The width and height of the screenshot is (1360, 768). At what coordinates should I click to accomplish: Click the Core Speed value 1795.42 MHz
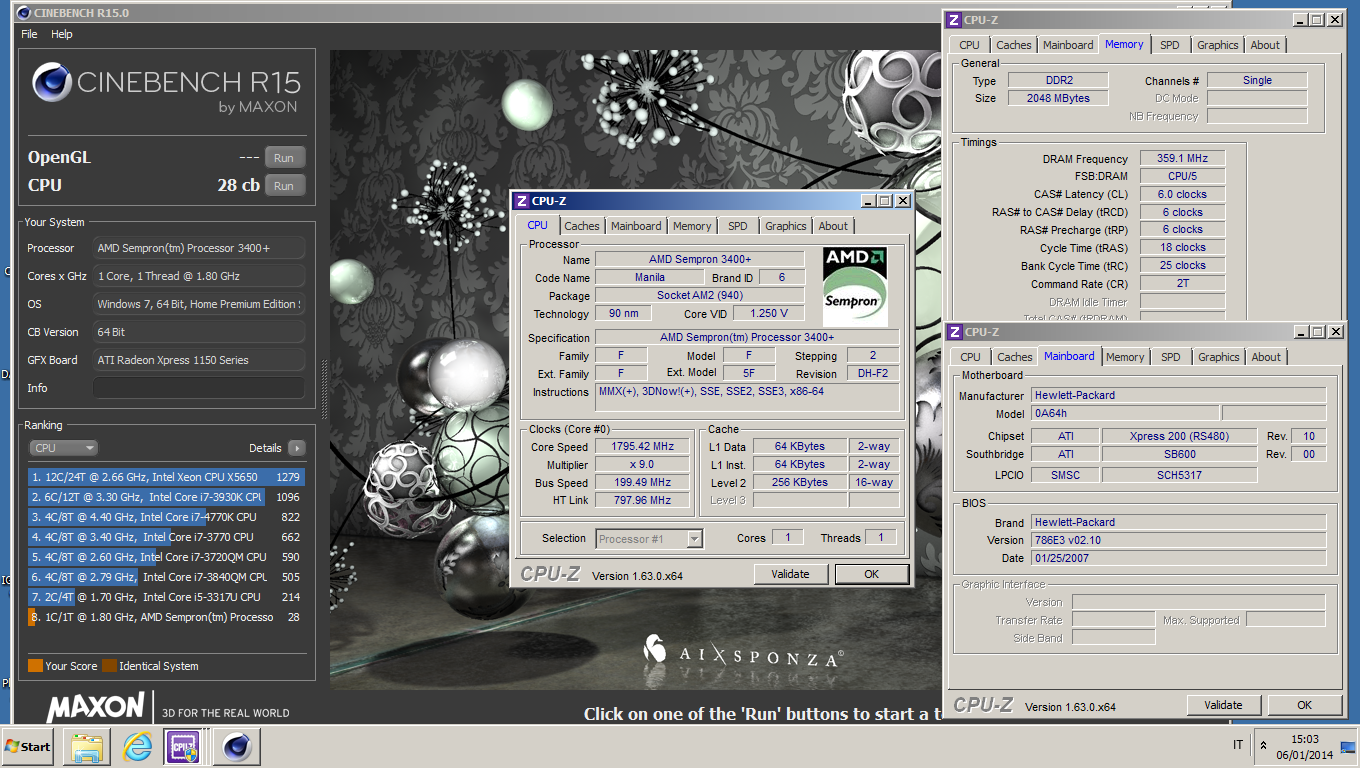(x=642, y=447)
